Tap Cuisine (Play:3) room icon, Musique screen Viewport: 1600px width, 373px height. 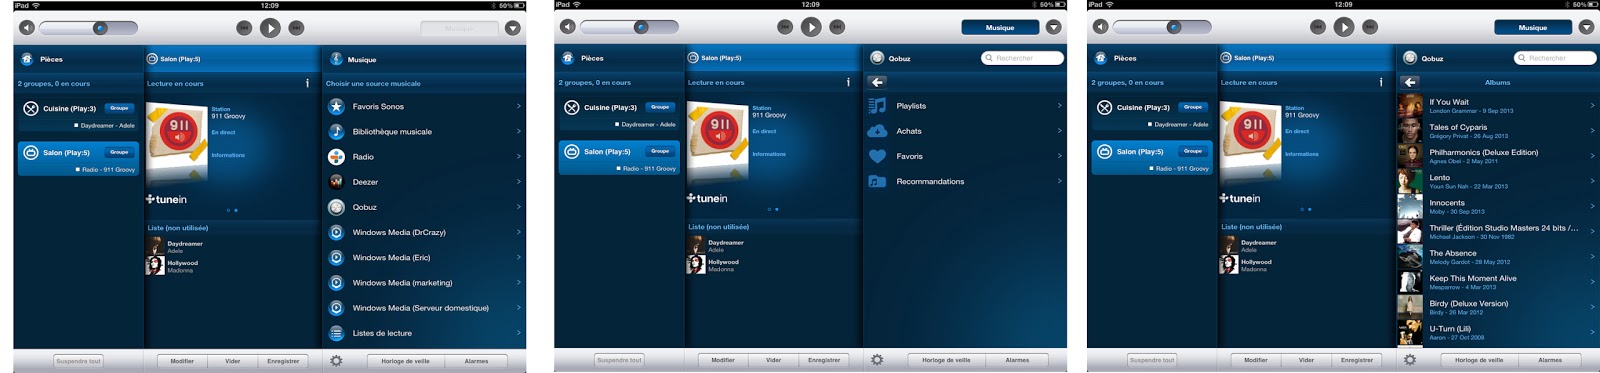(x=30, y=108)
